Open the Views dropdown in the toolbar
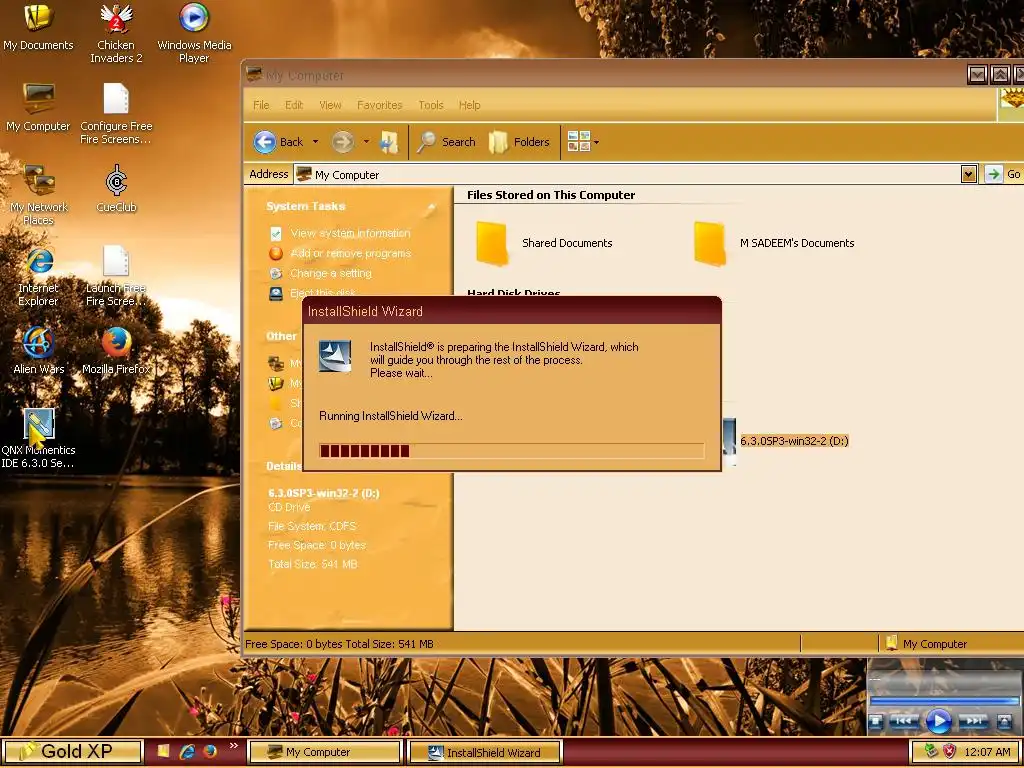This screenshot has height=768, width=1024. click(x=583, y=142)
